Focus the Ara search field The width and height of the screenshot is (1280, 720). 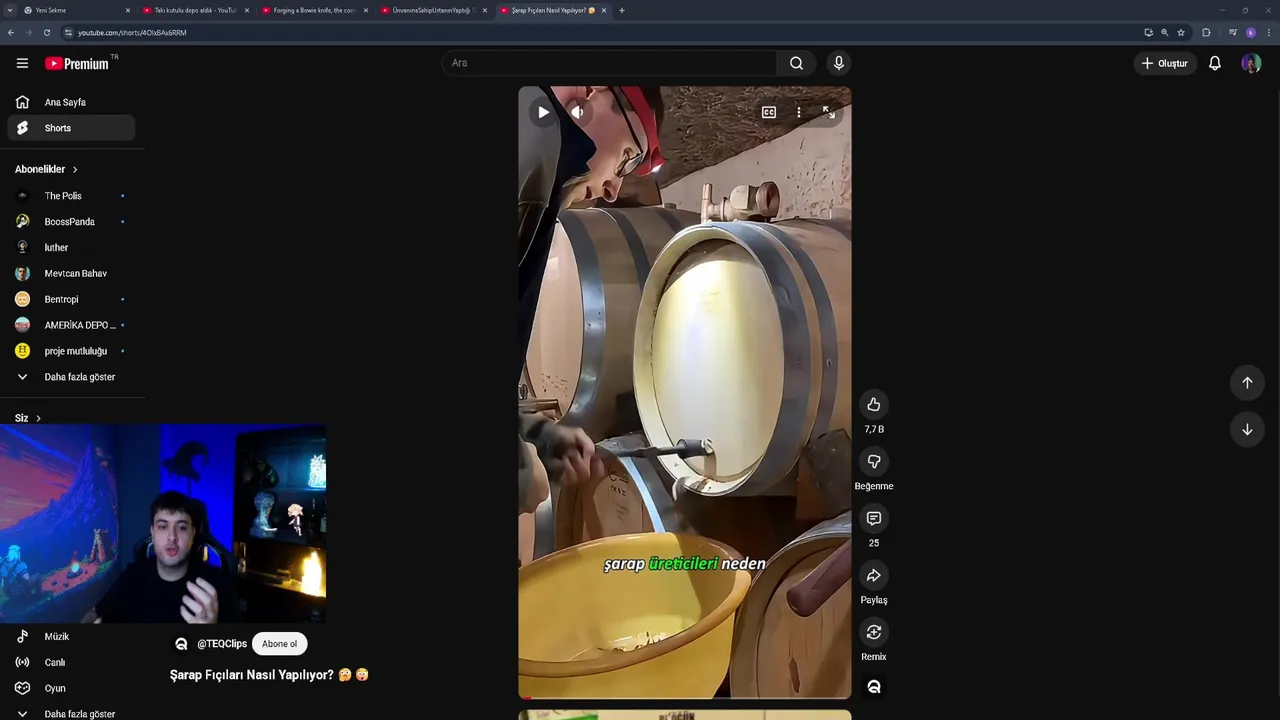(609, 63)
